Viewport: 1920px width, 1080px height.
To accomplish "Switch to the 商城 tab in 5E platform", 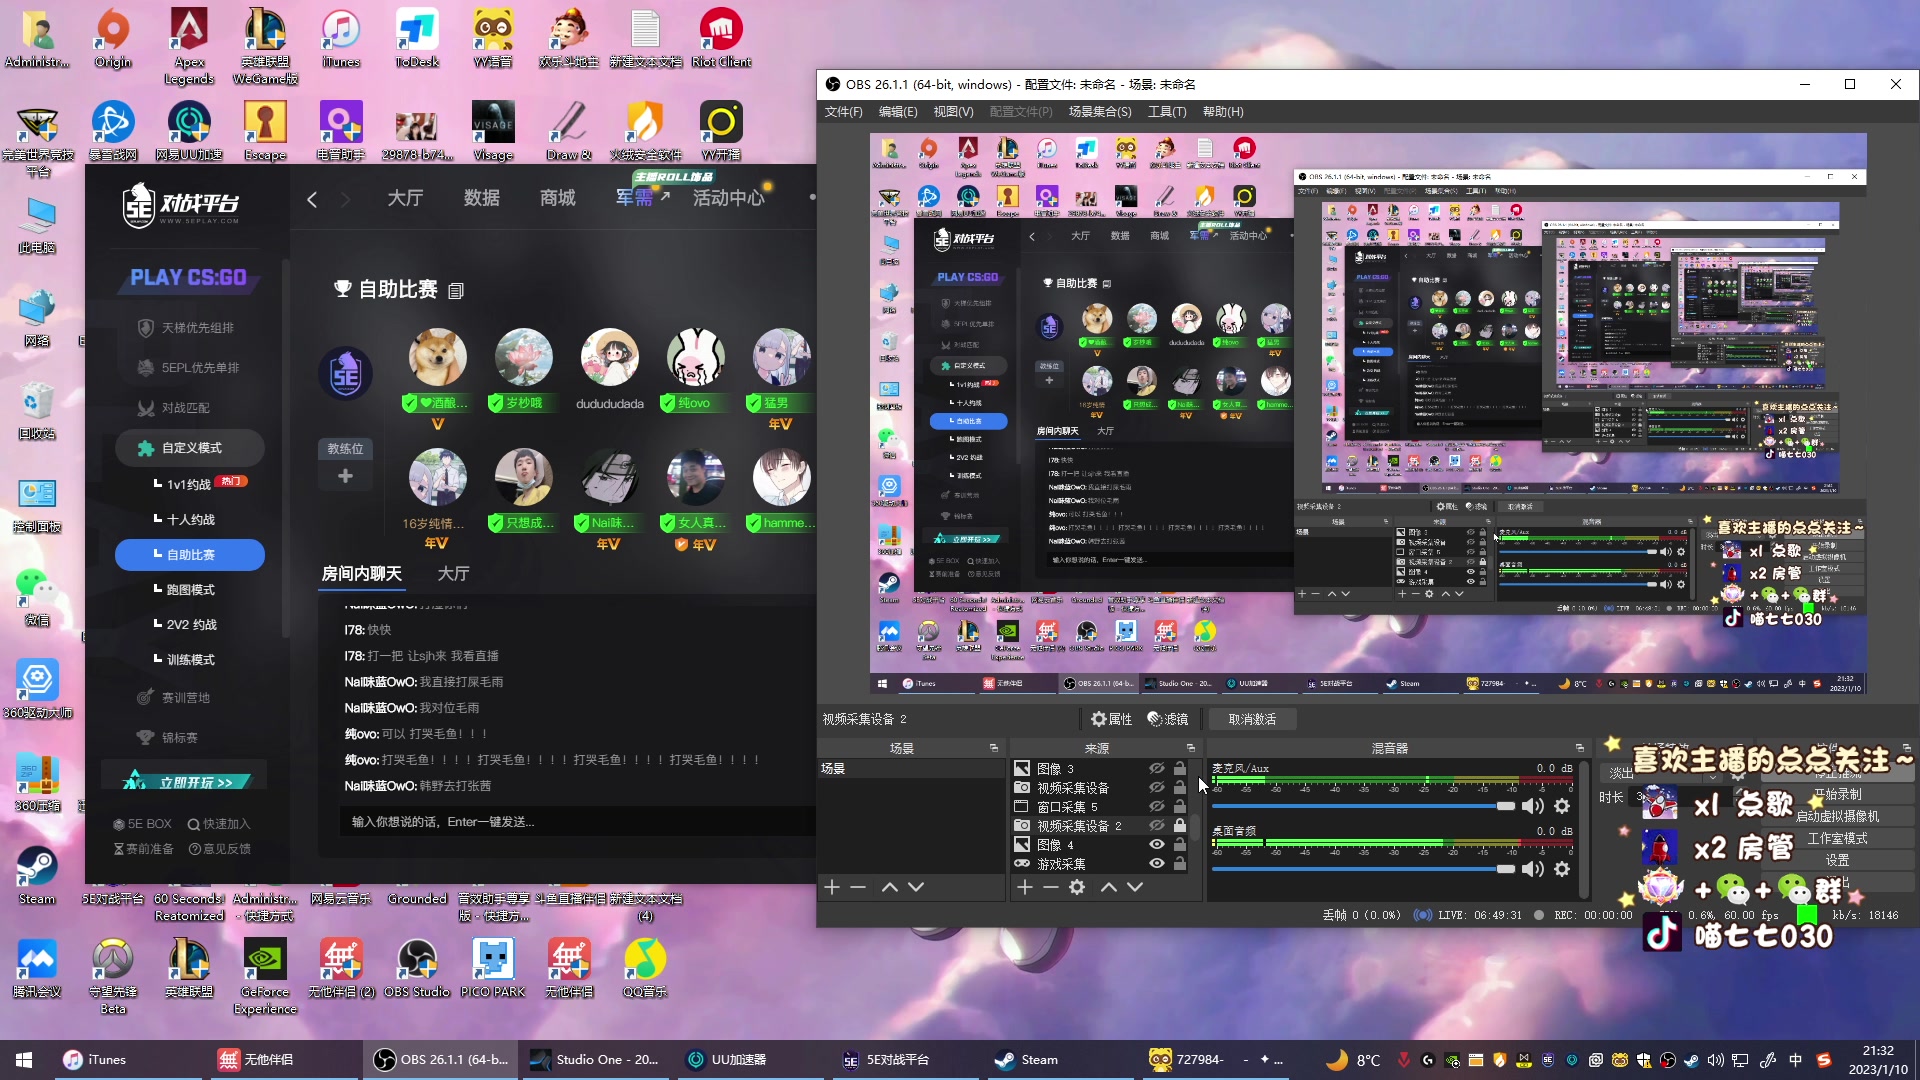I will point(558,198).
